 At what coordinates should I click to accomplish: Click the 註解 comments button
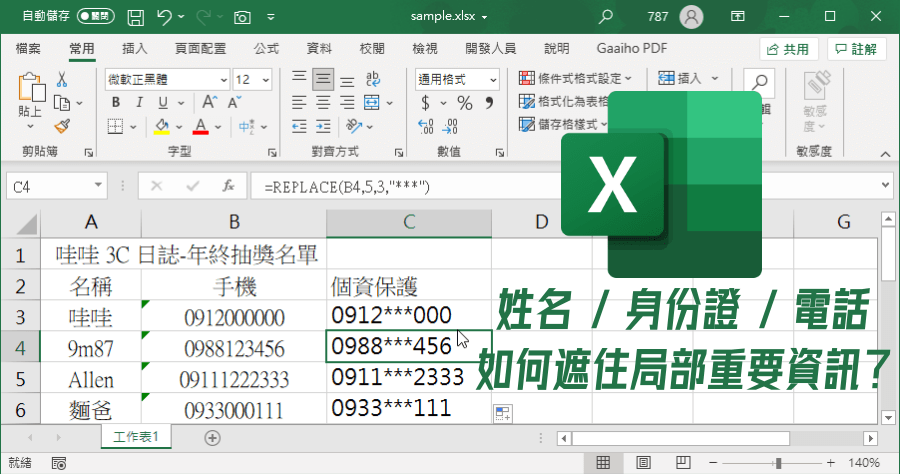pos(856,49)
